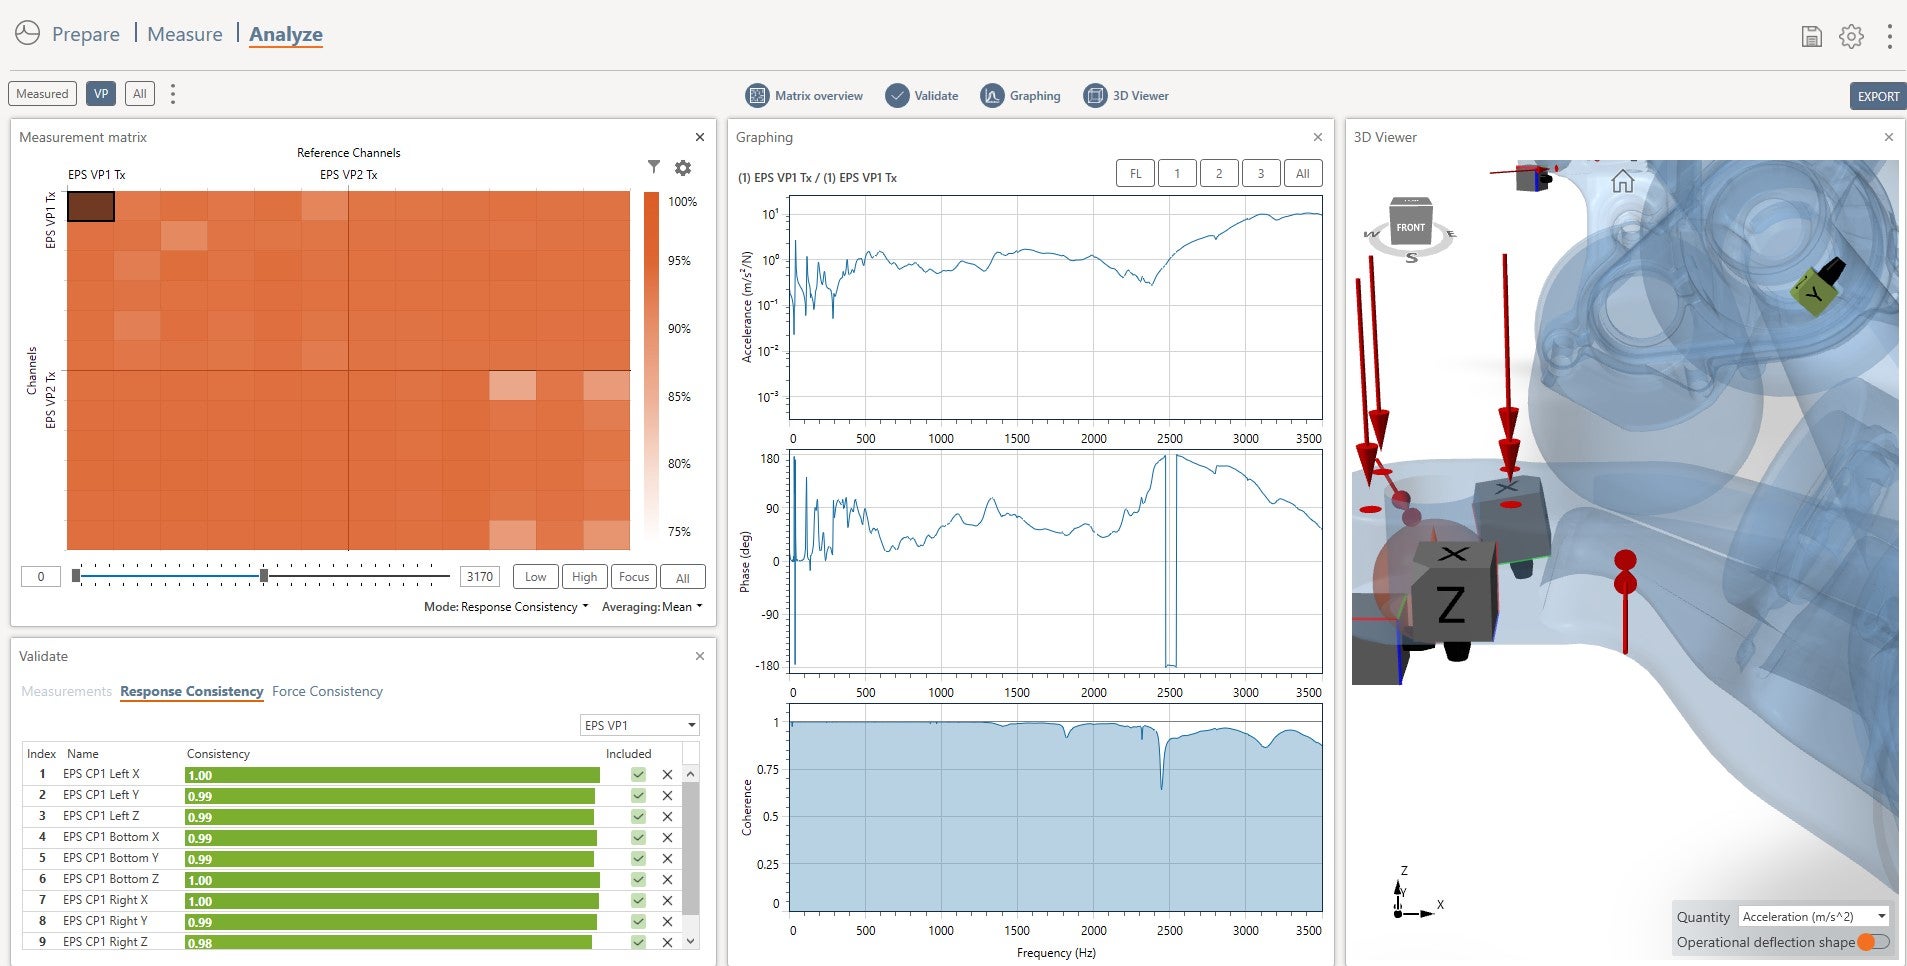
Task: Click the EXPORT button
Action: (x=1878, y=96)
